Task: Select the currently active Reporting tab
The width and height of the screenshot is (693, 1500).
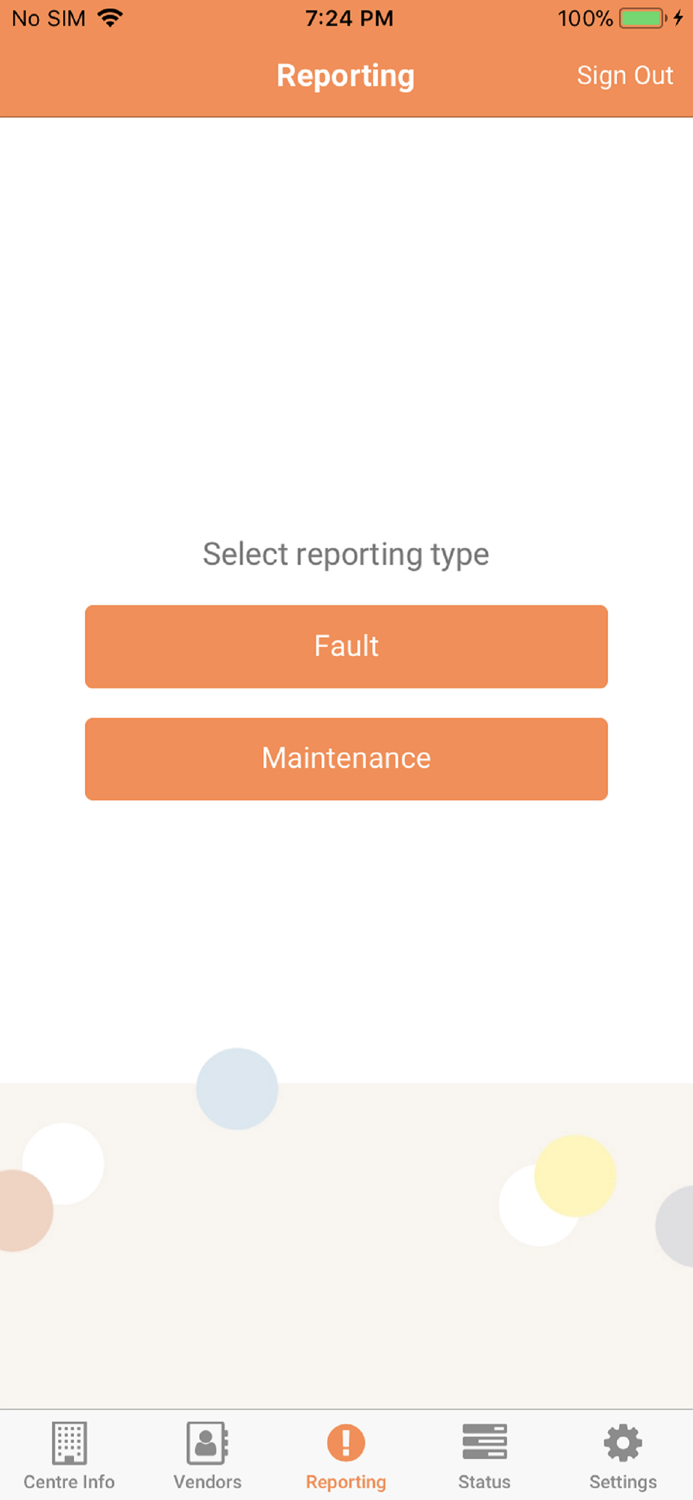Action: pyautogui.click(x=346, y=1455)
